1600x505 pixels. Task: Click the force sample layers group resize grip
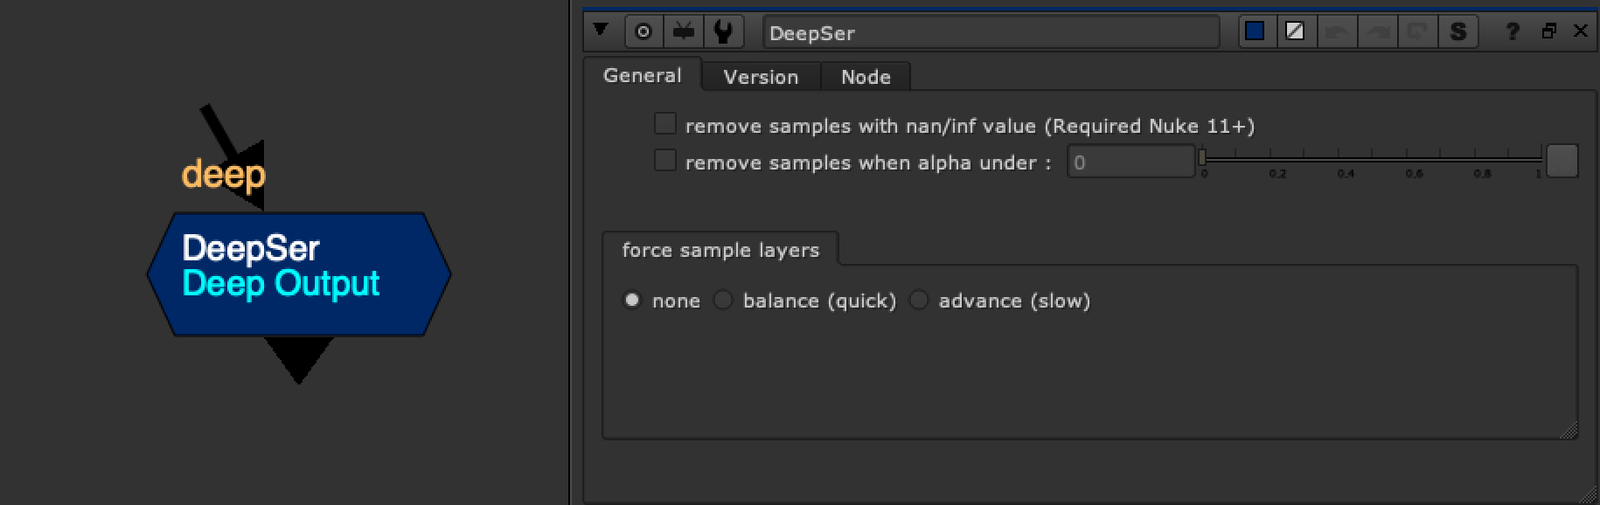pyautogui.click(x=1568, y=430)
